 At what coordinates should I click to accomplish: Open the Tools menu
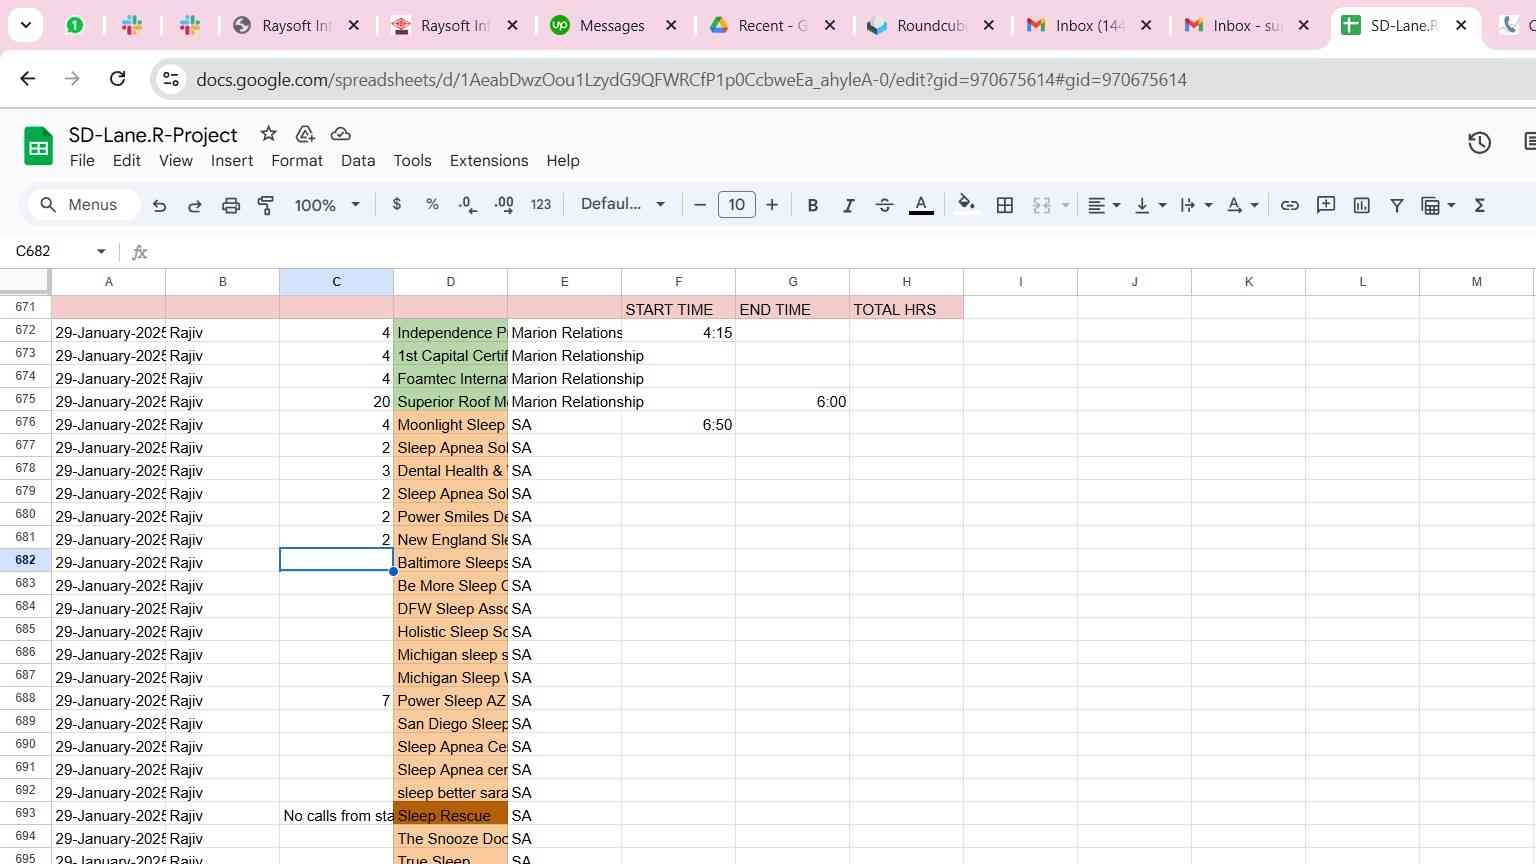[412, 160]
